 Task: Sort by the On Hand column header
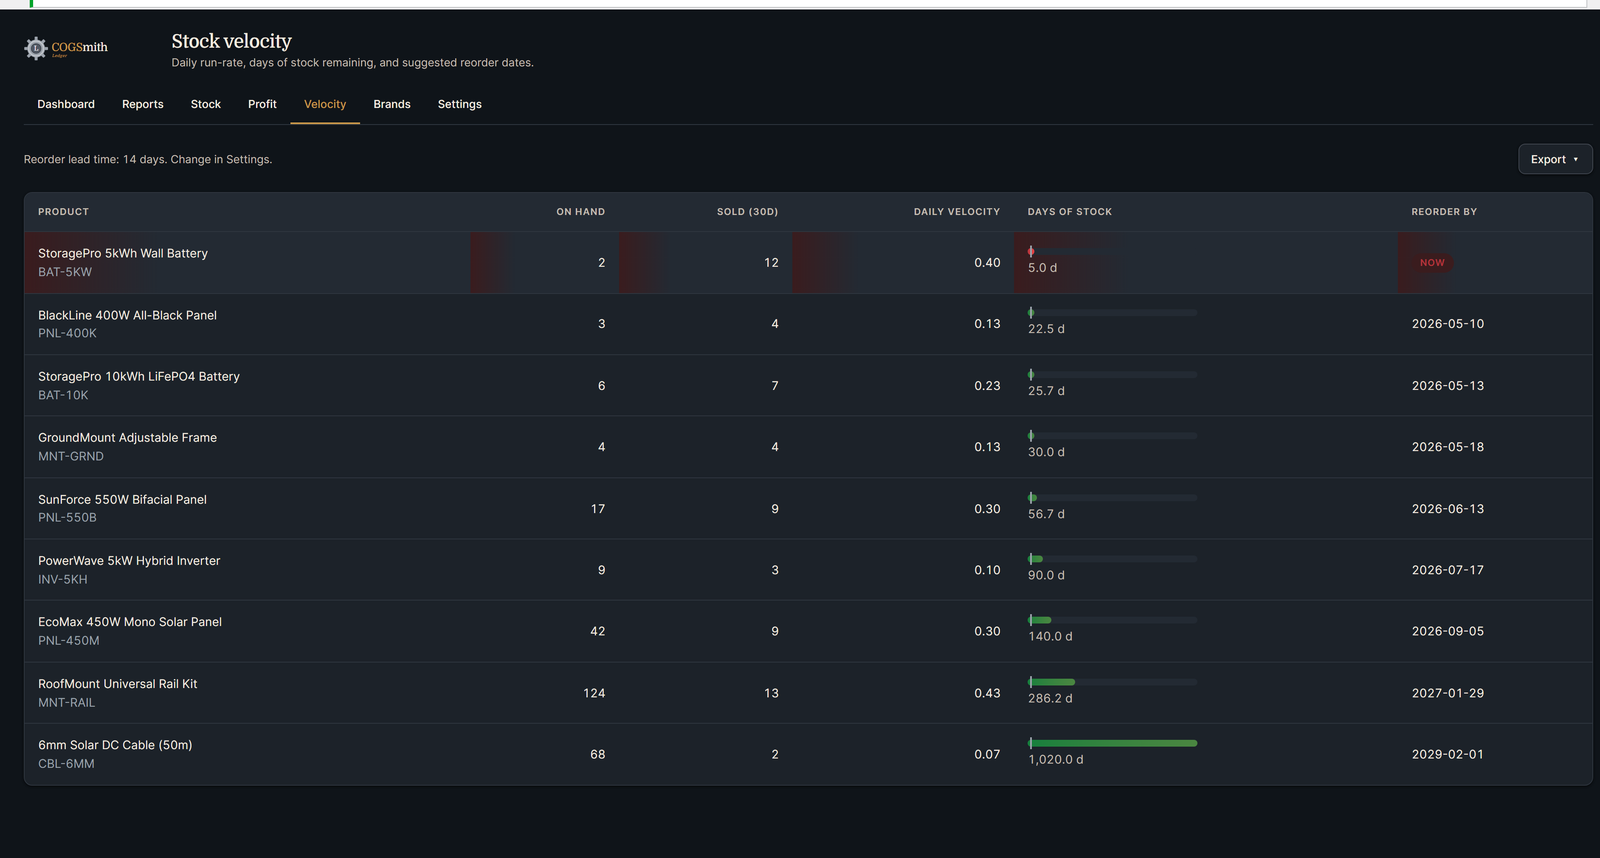(580, 212)
